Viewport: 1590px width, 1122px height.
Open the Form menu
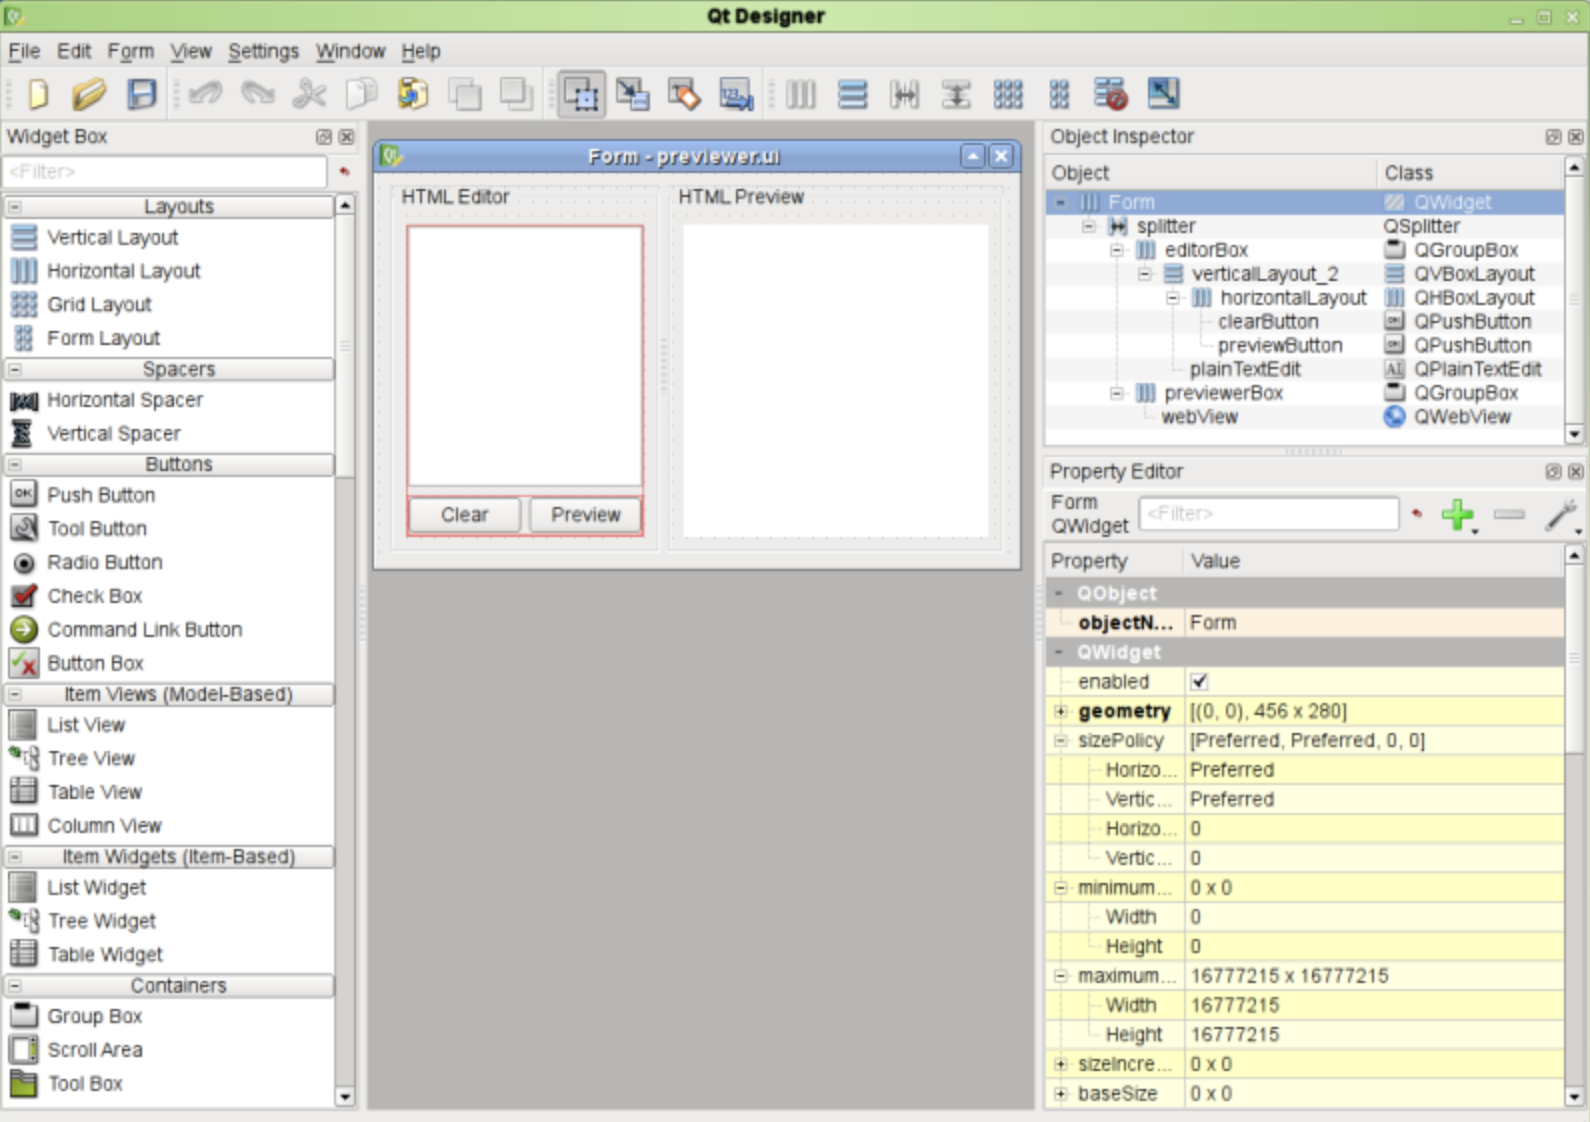click(131, 51)
